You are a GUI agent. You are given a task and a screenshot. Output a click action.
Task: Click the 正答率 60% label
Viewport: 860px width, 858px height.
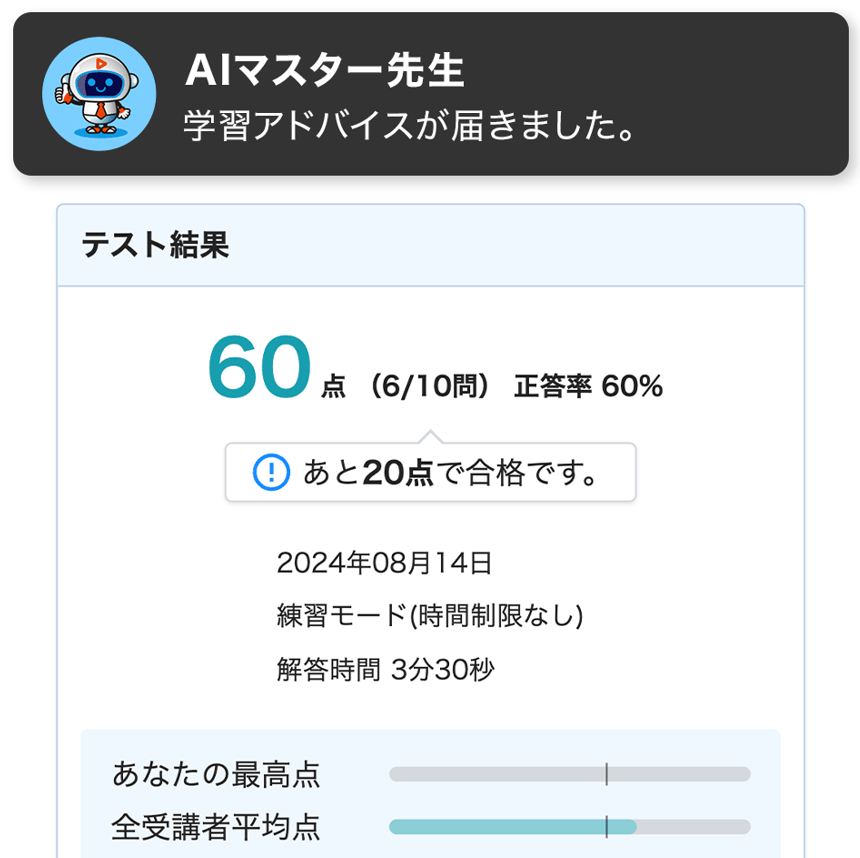588,387
